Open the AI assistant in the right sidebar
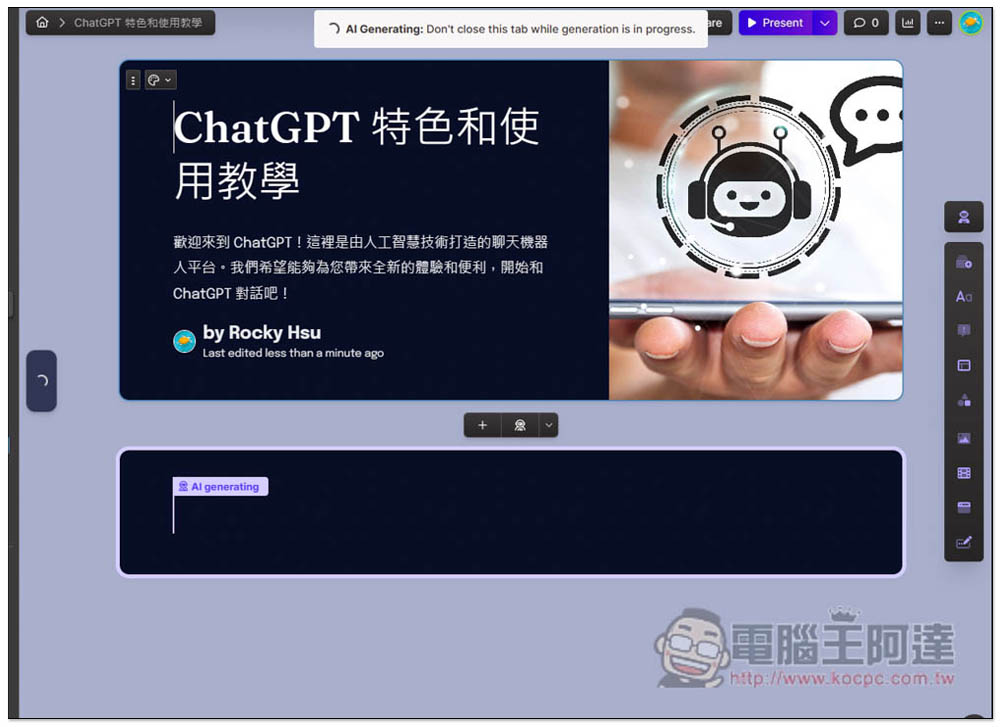The height and width of the screenshot is (727, 1000). (x=963, y=217)
